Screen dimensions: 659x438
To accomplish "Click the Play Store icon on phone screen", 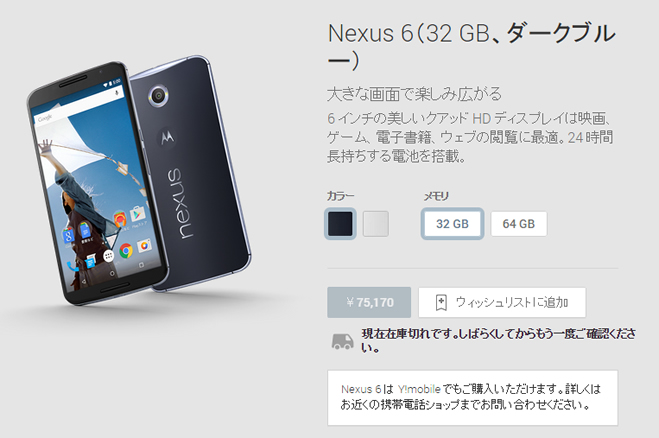I will [x=137, y=214].
